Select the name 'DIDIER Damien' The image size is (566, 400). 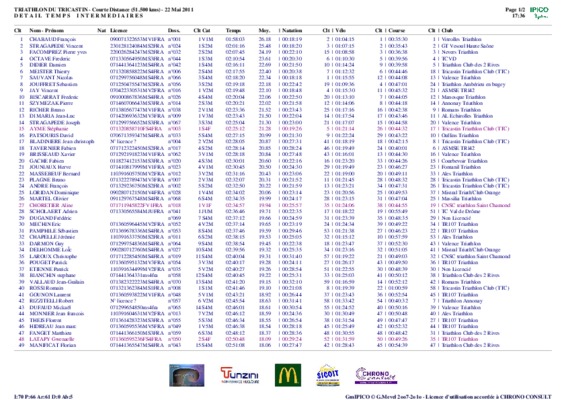[x=48, y=65]
